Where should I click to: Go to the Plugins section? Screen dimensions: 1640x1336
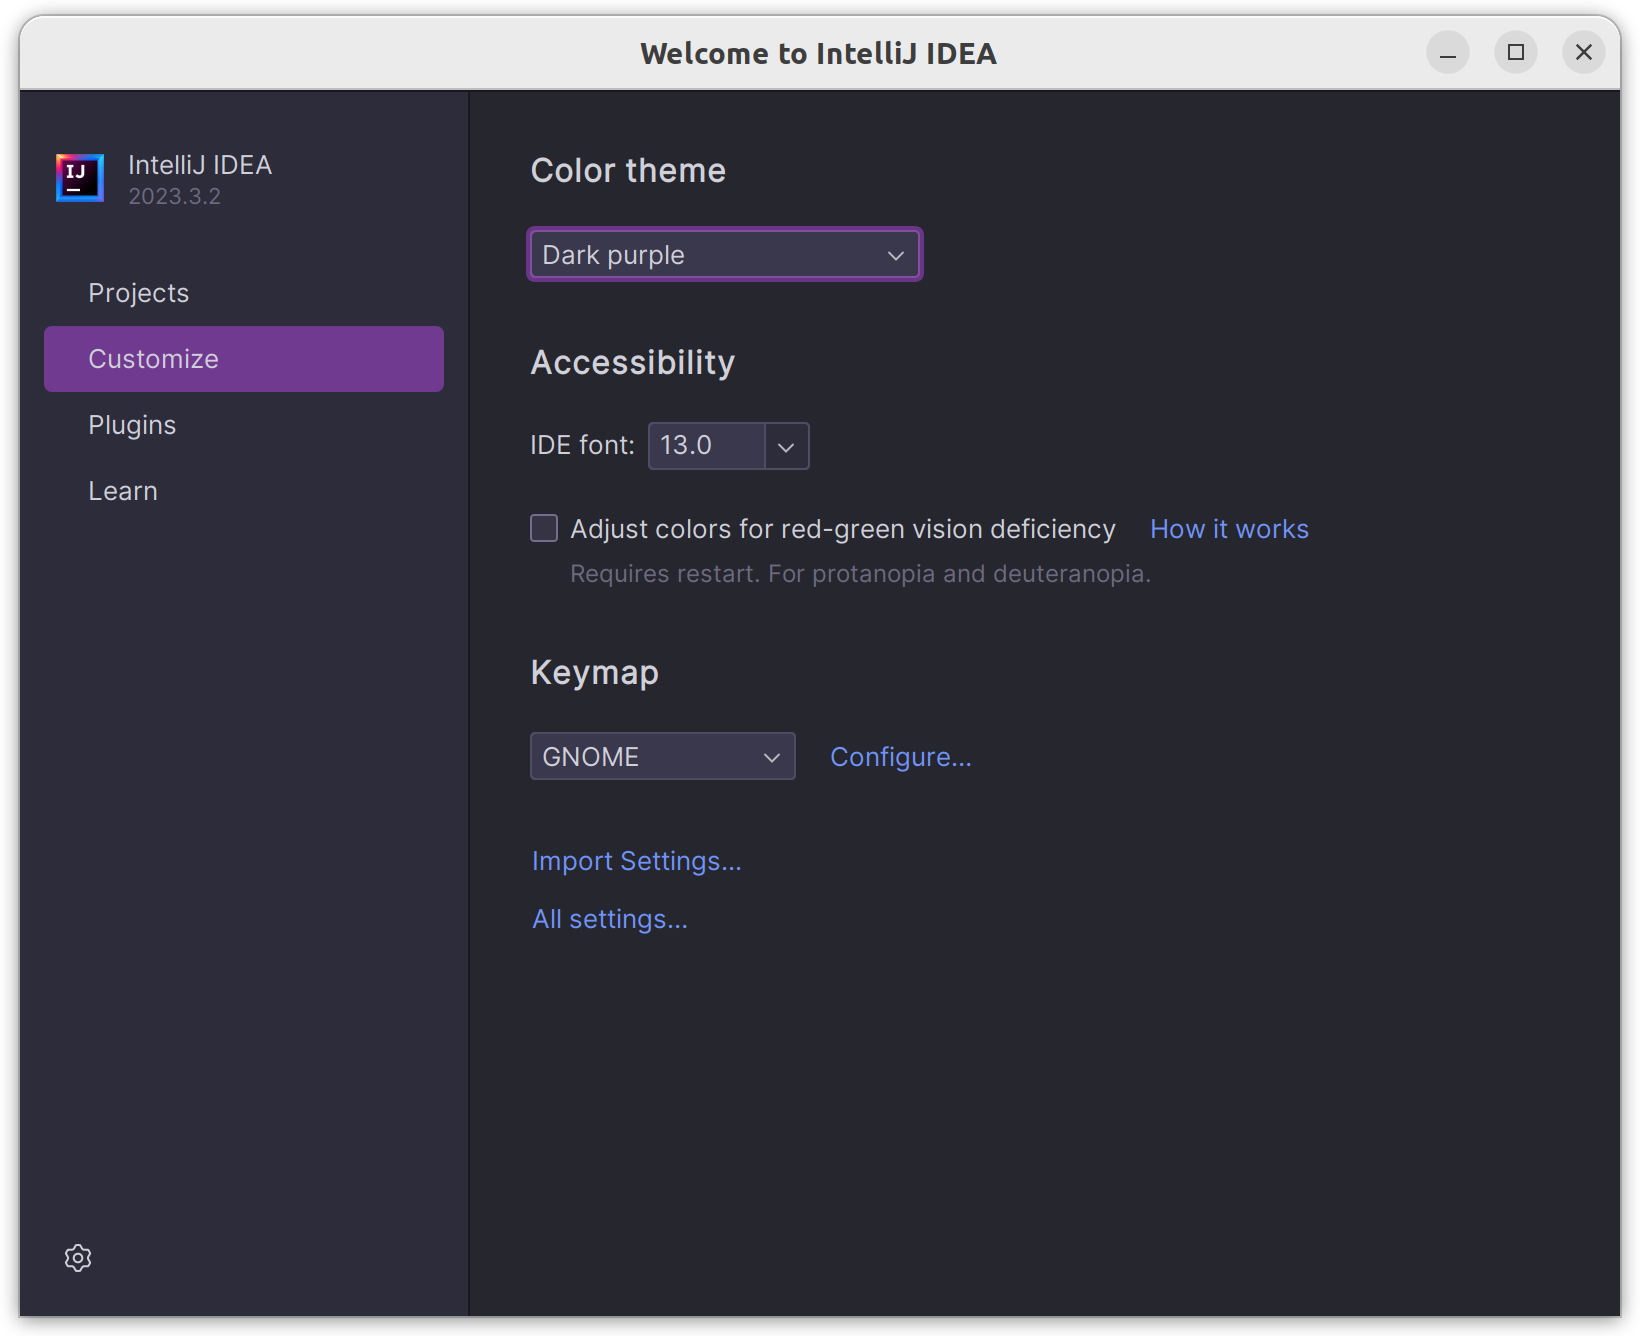click(x=244, y=425)
